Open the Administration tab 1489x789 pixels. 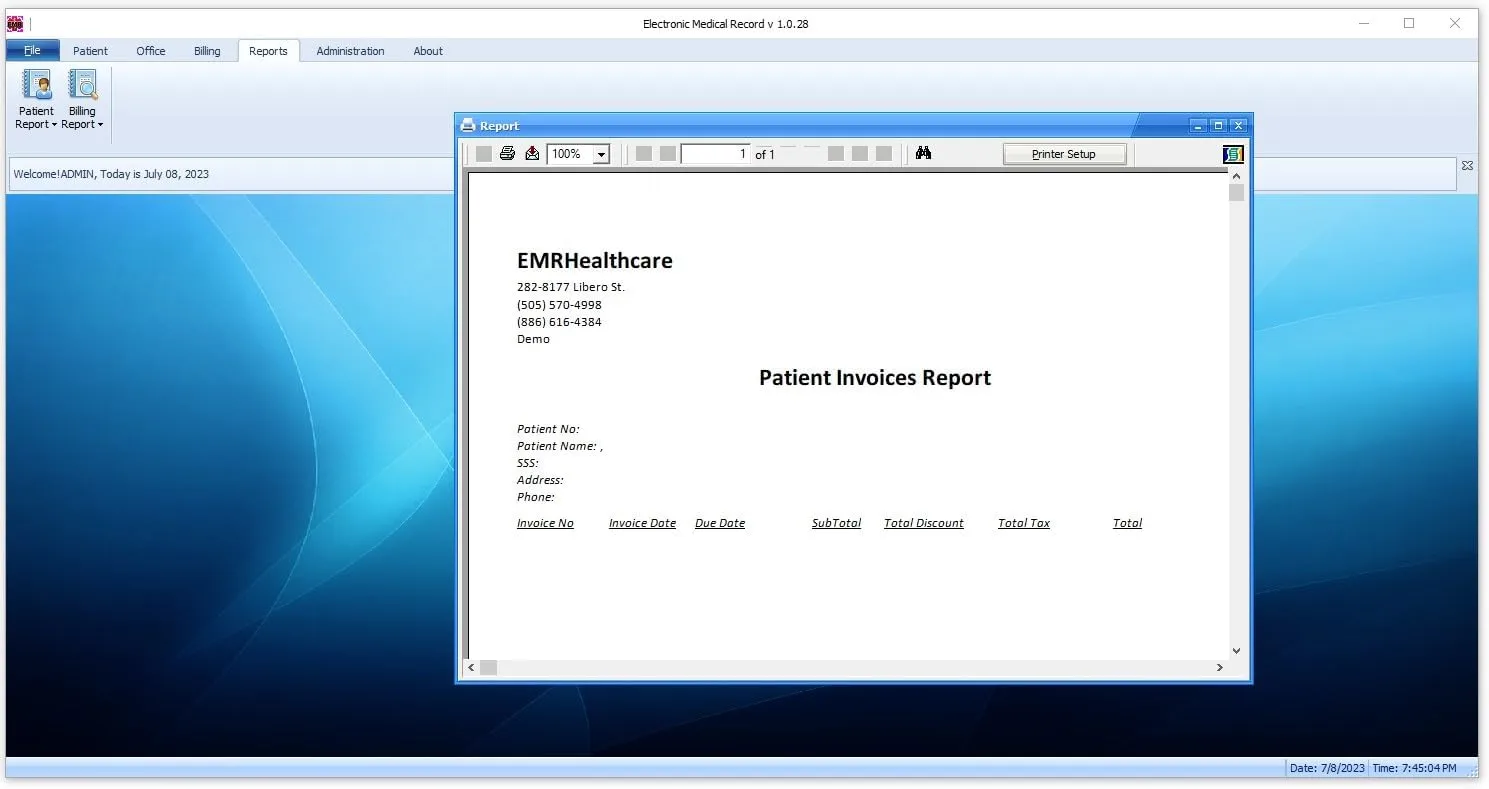tap(350, 50)
